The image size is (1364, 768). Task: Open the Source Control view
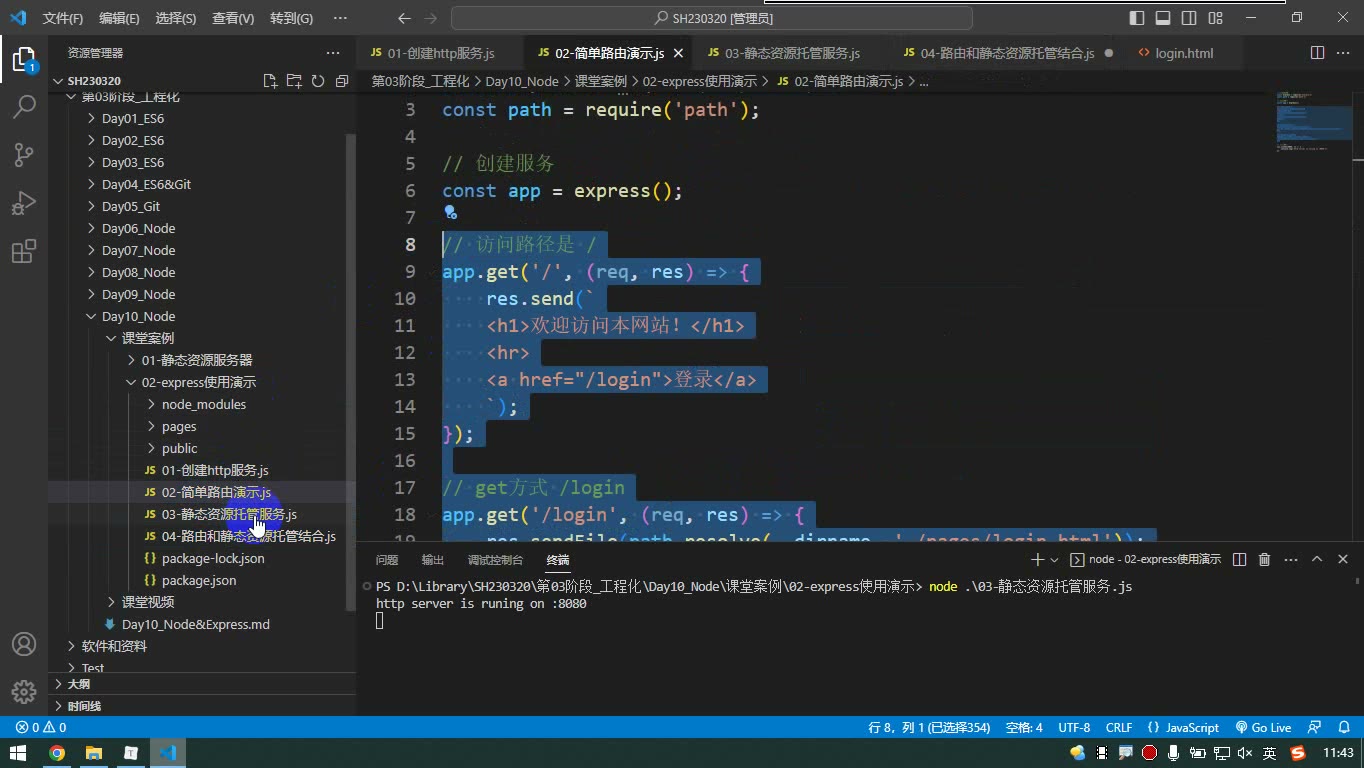[x=24, y=154]
